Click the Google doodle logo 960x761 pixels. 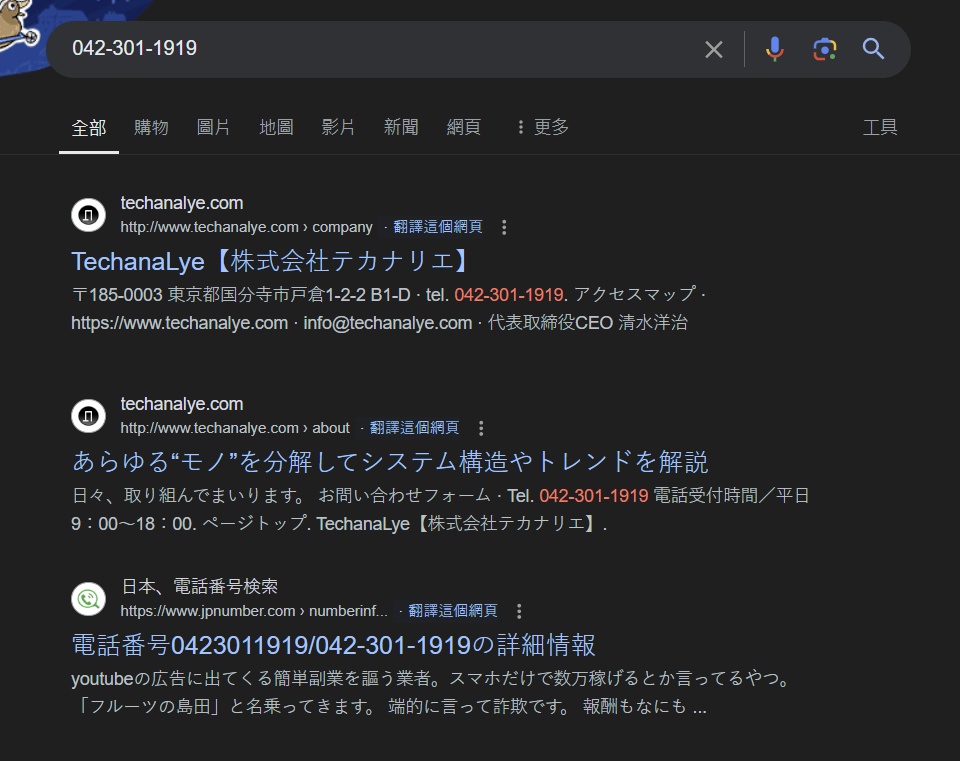click(20, 30)
